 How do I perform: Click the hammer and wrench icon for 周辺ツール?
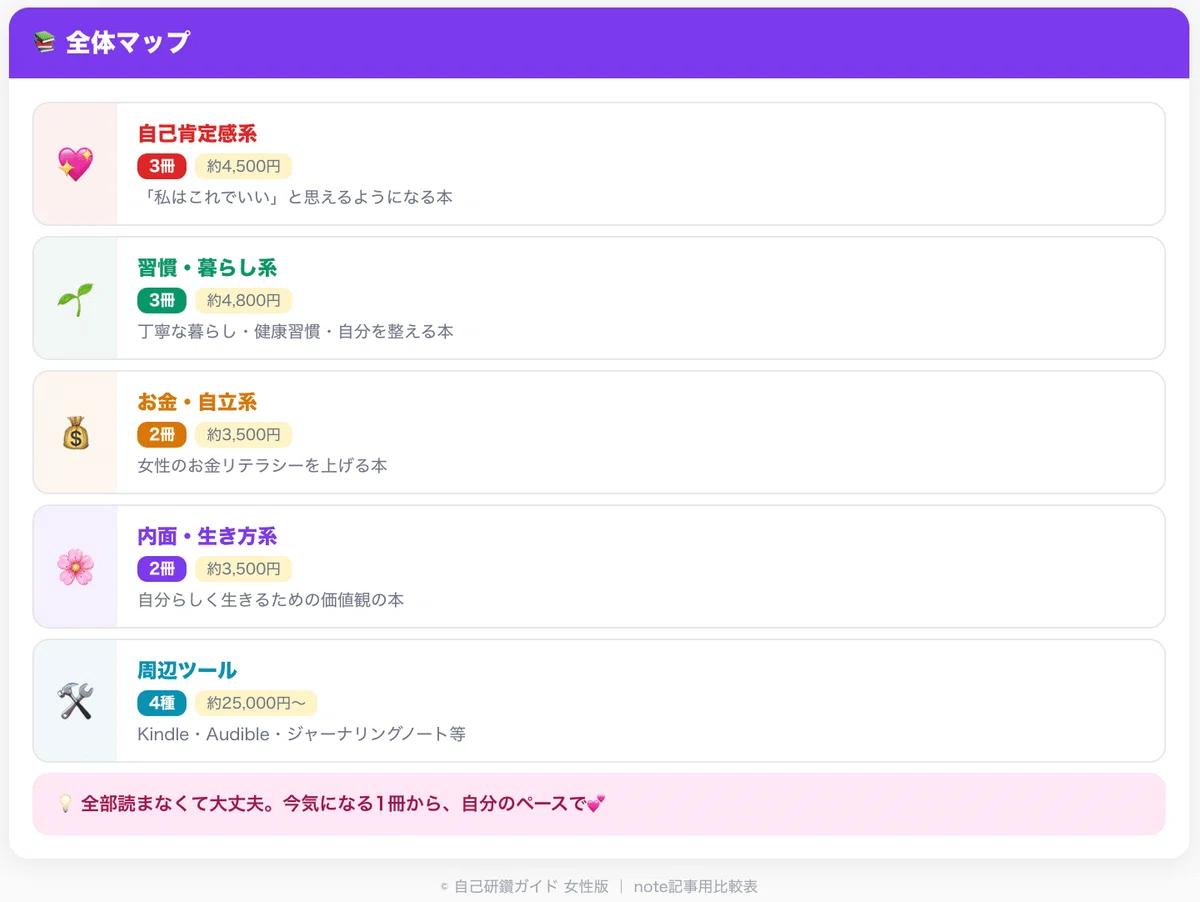click(x=75, y=701)
